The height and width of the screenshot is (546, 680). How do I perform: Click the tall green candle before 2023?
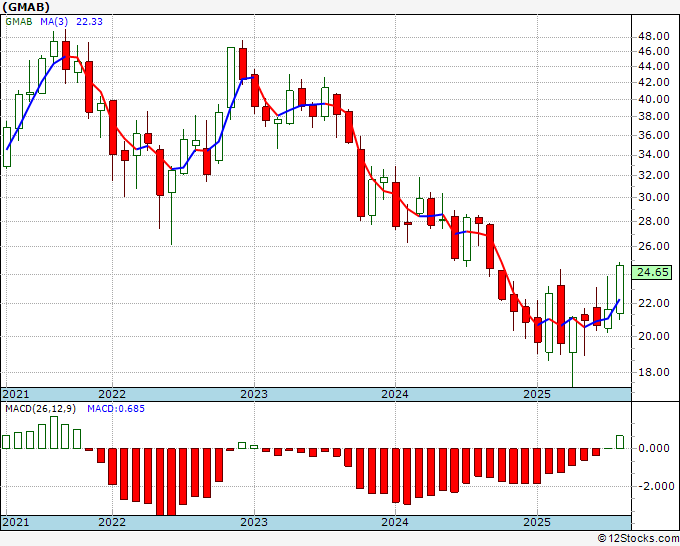click(231, 78)
